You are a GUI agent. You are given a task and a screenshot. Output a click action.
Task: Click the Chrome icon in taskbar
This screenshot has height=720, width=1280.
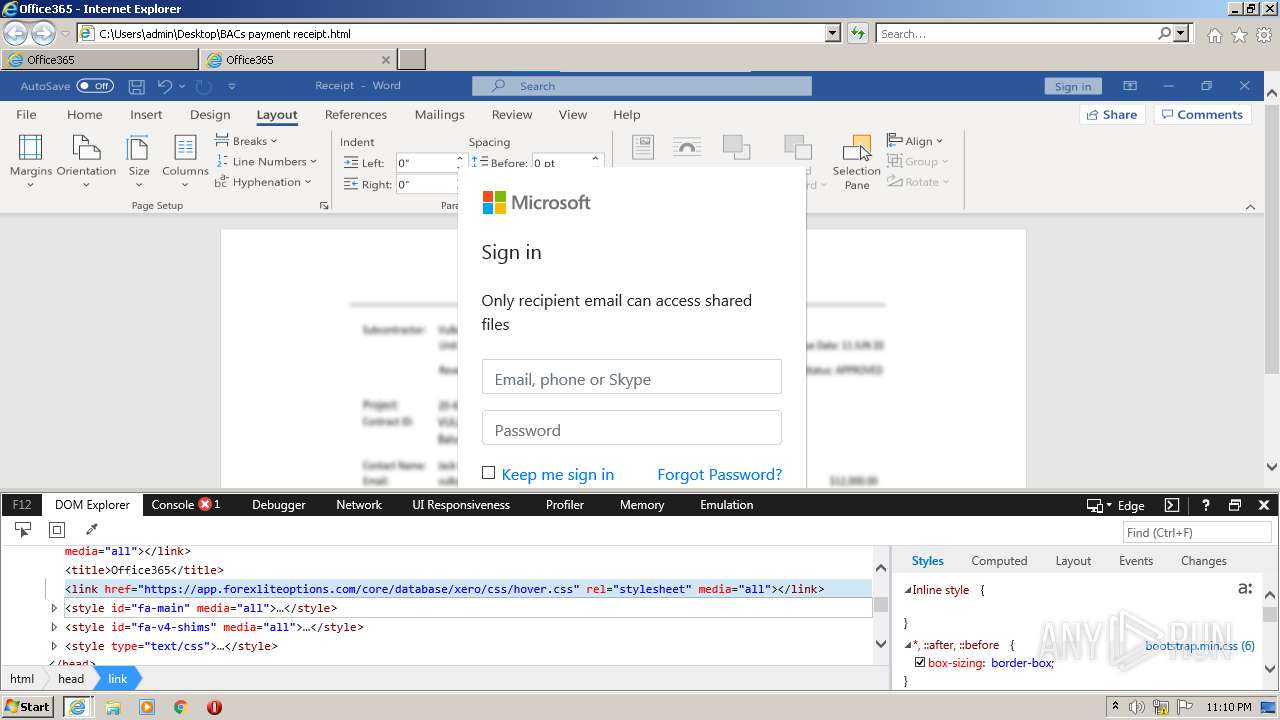coord(180,707)
